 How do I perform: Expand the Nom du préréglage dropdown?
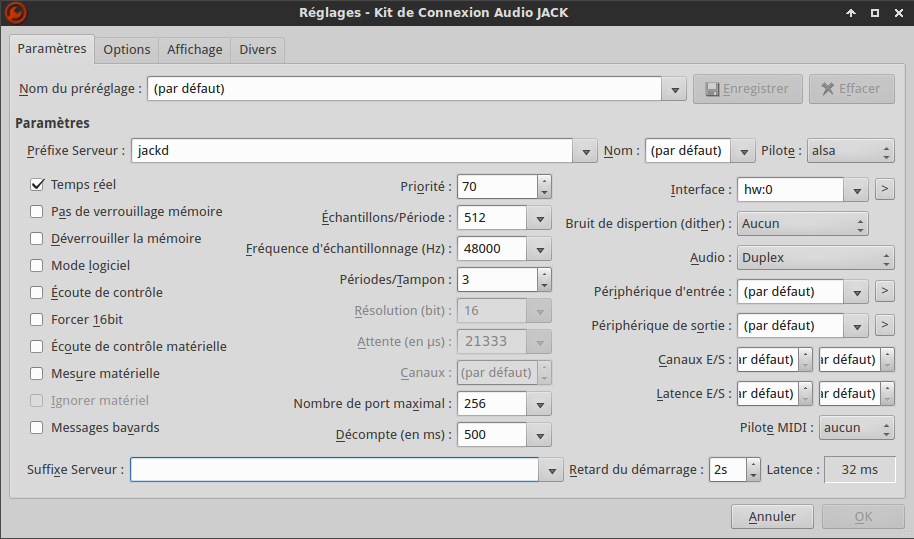pos(674,89)
